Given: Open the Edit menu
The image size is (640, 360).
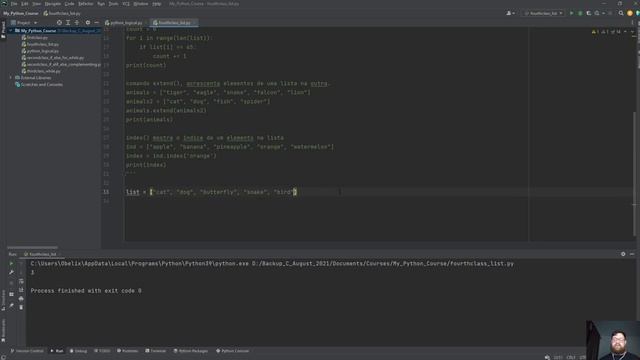Looking at the screenshot, I should tap(25, 4).
